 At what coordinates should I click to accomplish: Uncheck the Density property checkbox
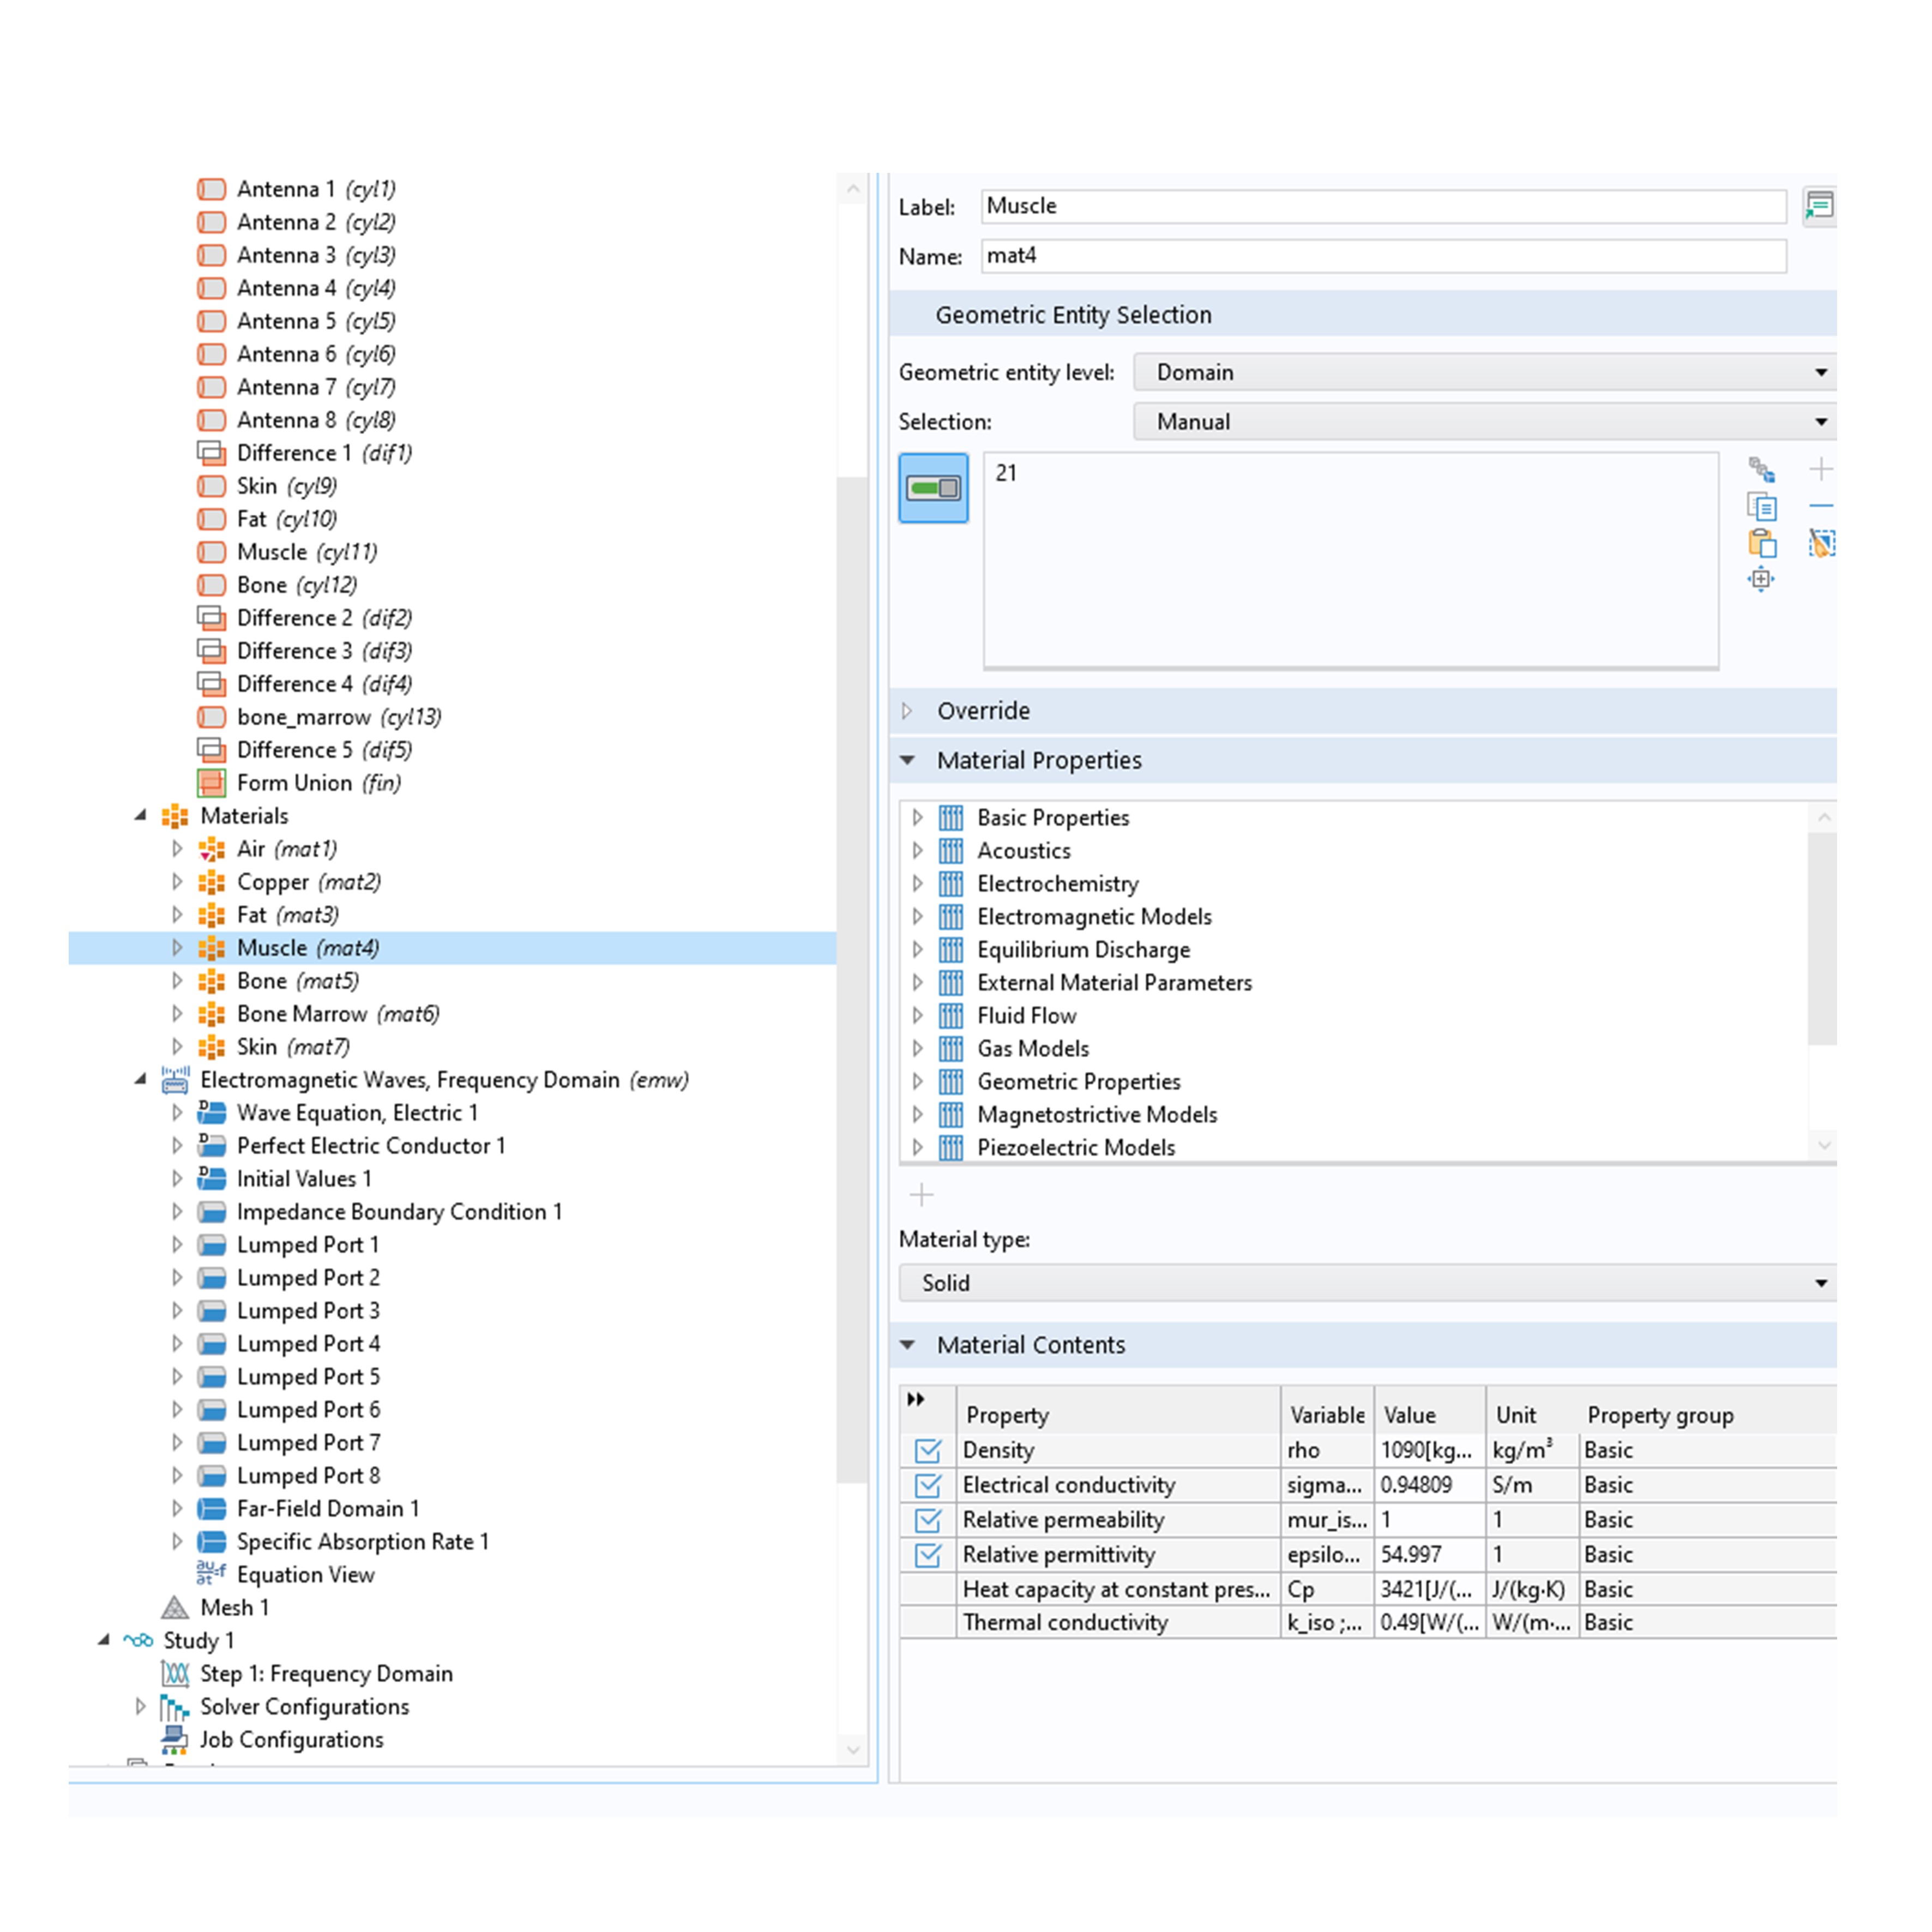pos(927,1450)
